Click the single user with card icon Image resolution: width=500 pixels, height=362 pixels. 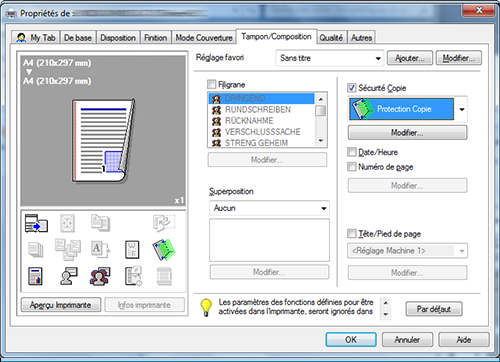(x=69, y=276)
